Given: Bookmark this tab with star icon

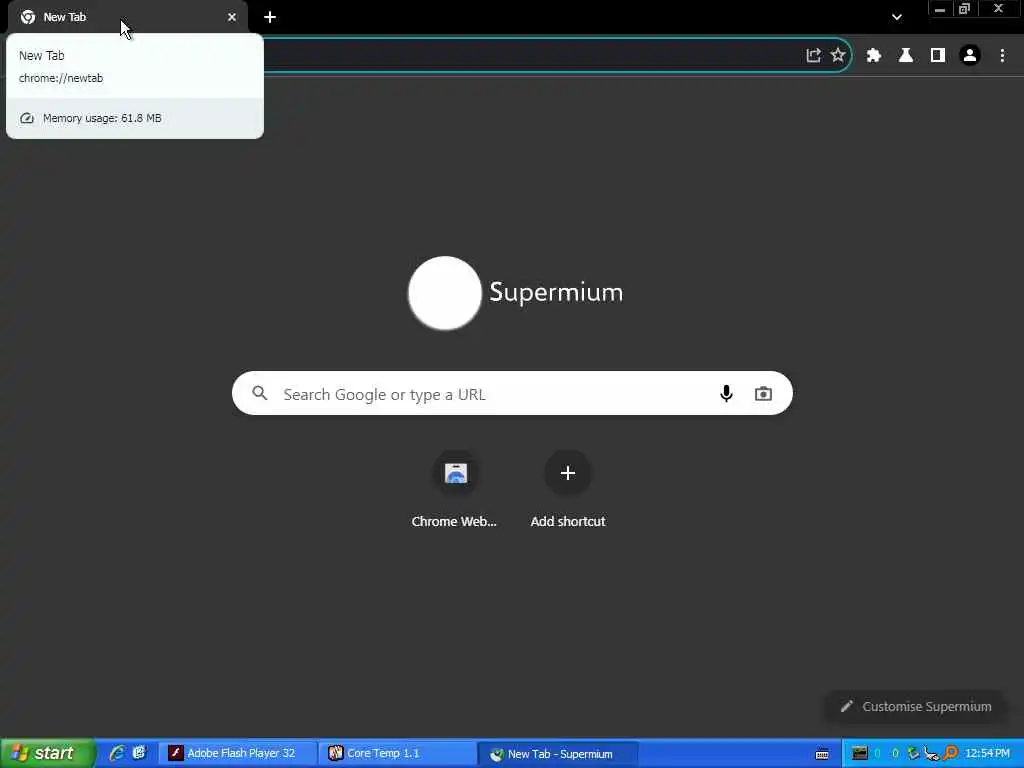Looking at the screenshot, I should point(838,55).
